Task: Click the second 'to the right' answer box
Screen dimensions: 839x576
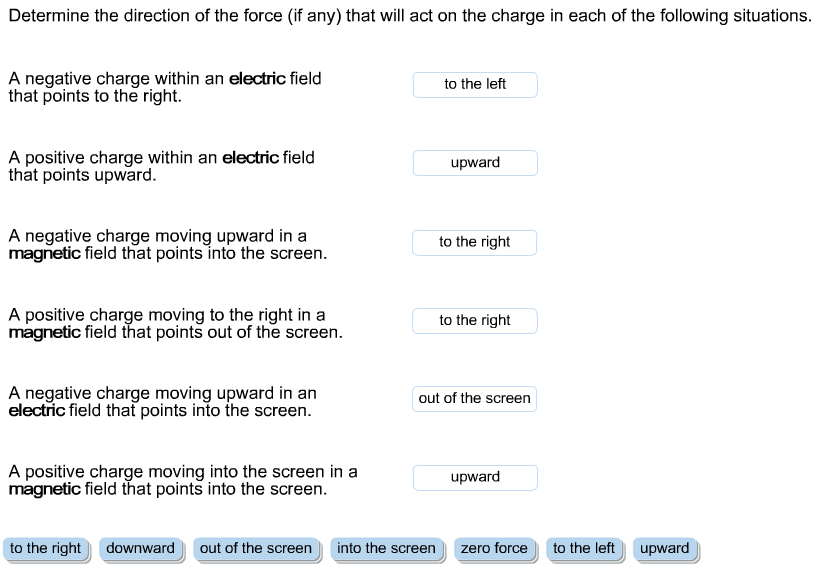Action: click(x=474, y=320)
